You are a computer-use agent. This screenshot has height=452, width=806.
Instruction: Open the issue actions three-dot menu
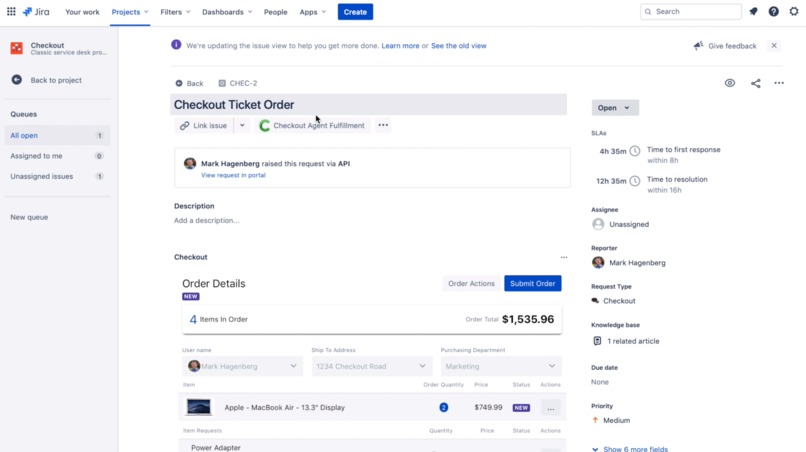coord(779,83)
